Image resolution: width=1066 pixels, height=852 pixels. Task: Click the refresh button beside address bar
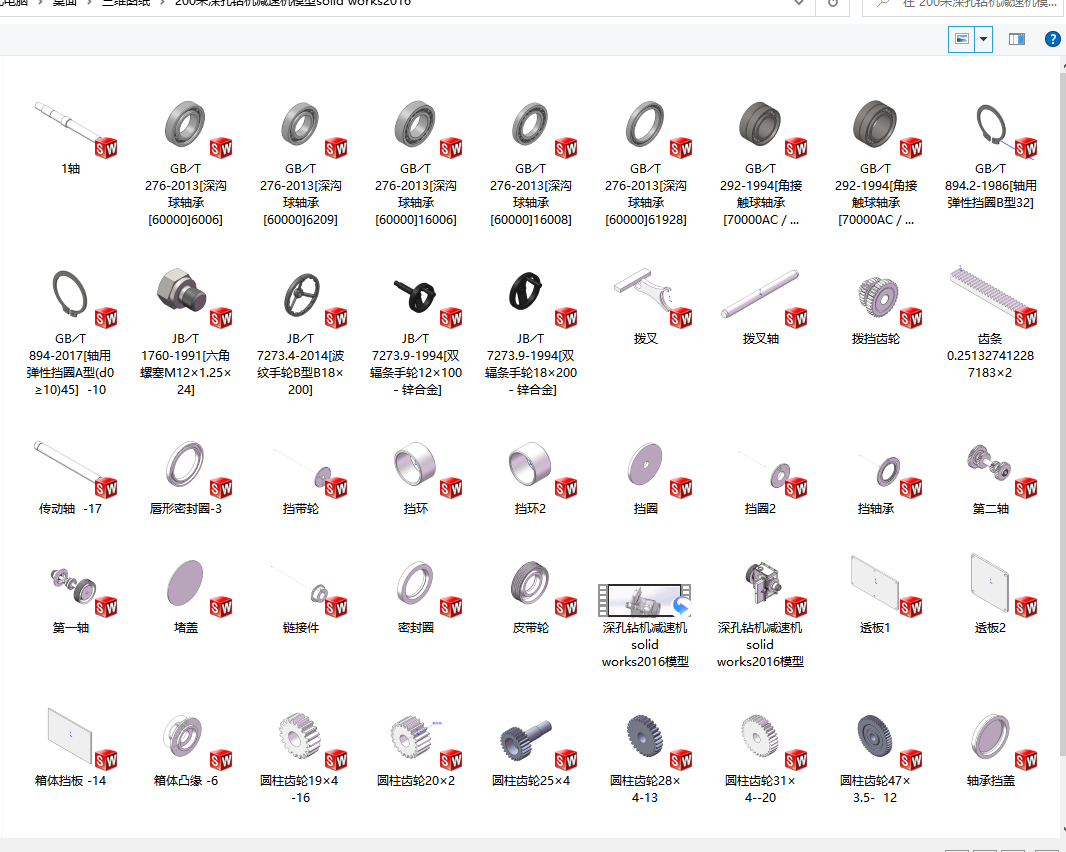[833, 4]
